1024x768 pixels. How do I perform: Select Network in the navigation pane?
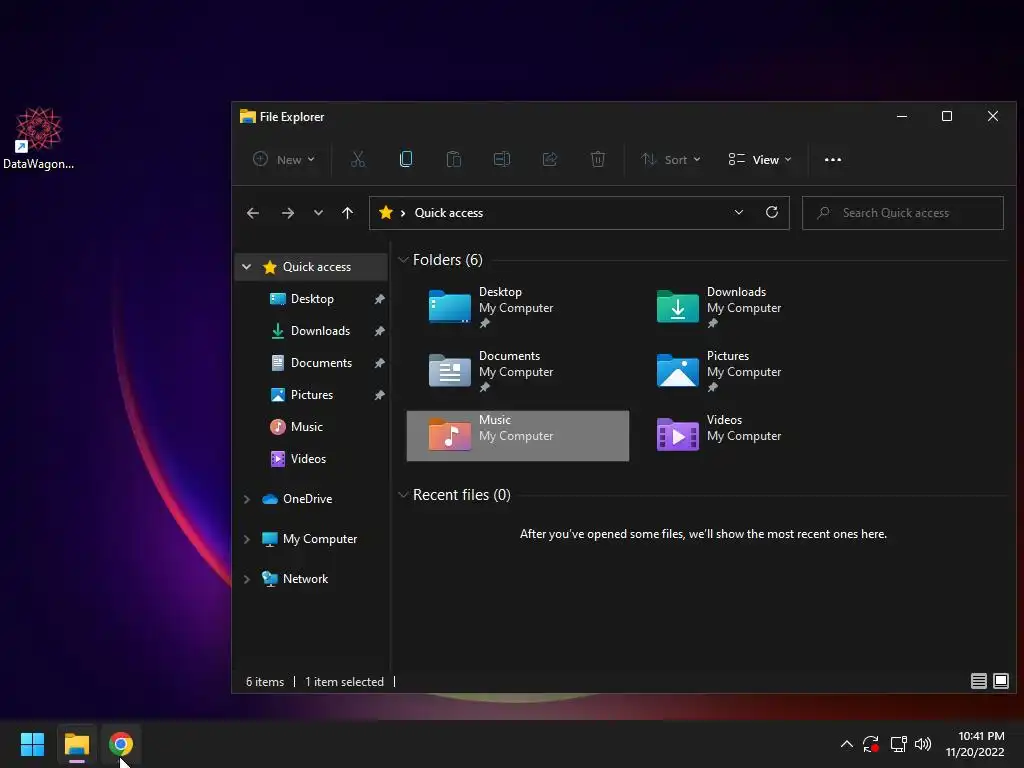(305, 579)
